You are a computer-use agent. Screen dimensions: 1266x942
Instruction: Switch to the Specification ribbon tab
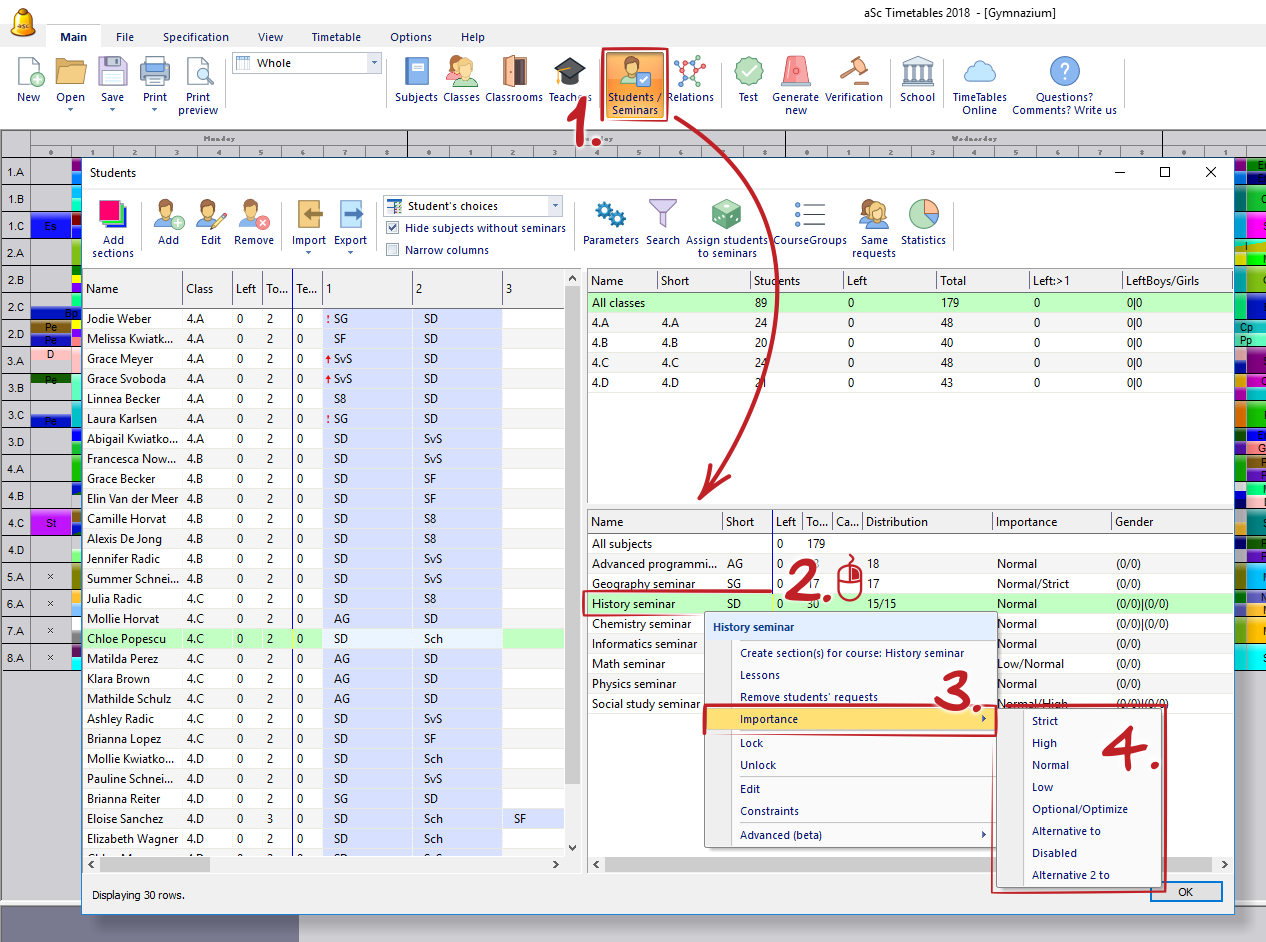tap(196, 37)
